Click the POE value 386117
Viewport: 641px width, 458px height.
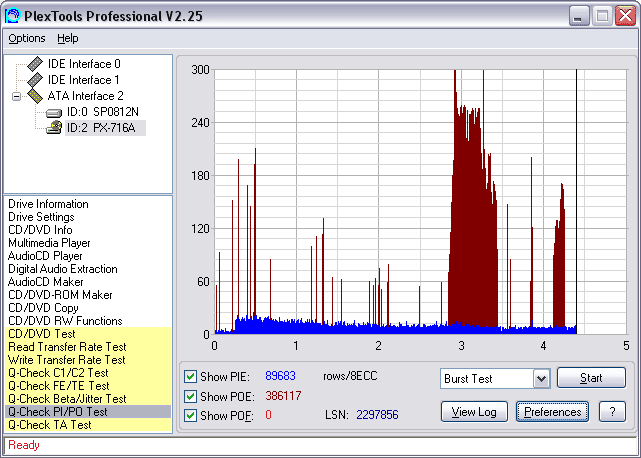(x=283, y=396)
